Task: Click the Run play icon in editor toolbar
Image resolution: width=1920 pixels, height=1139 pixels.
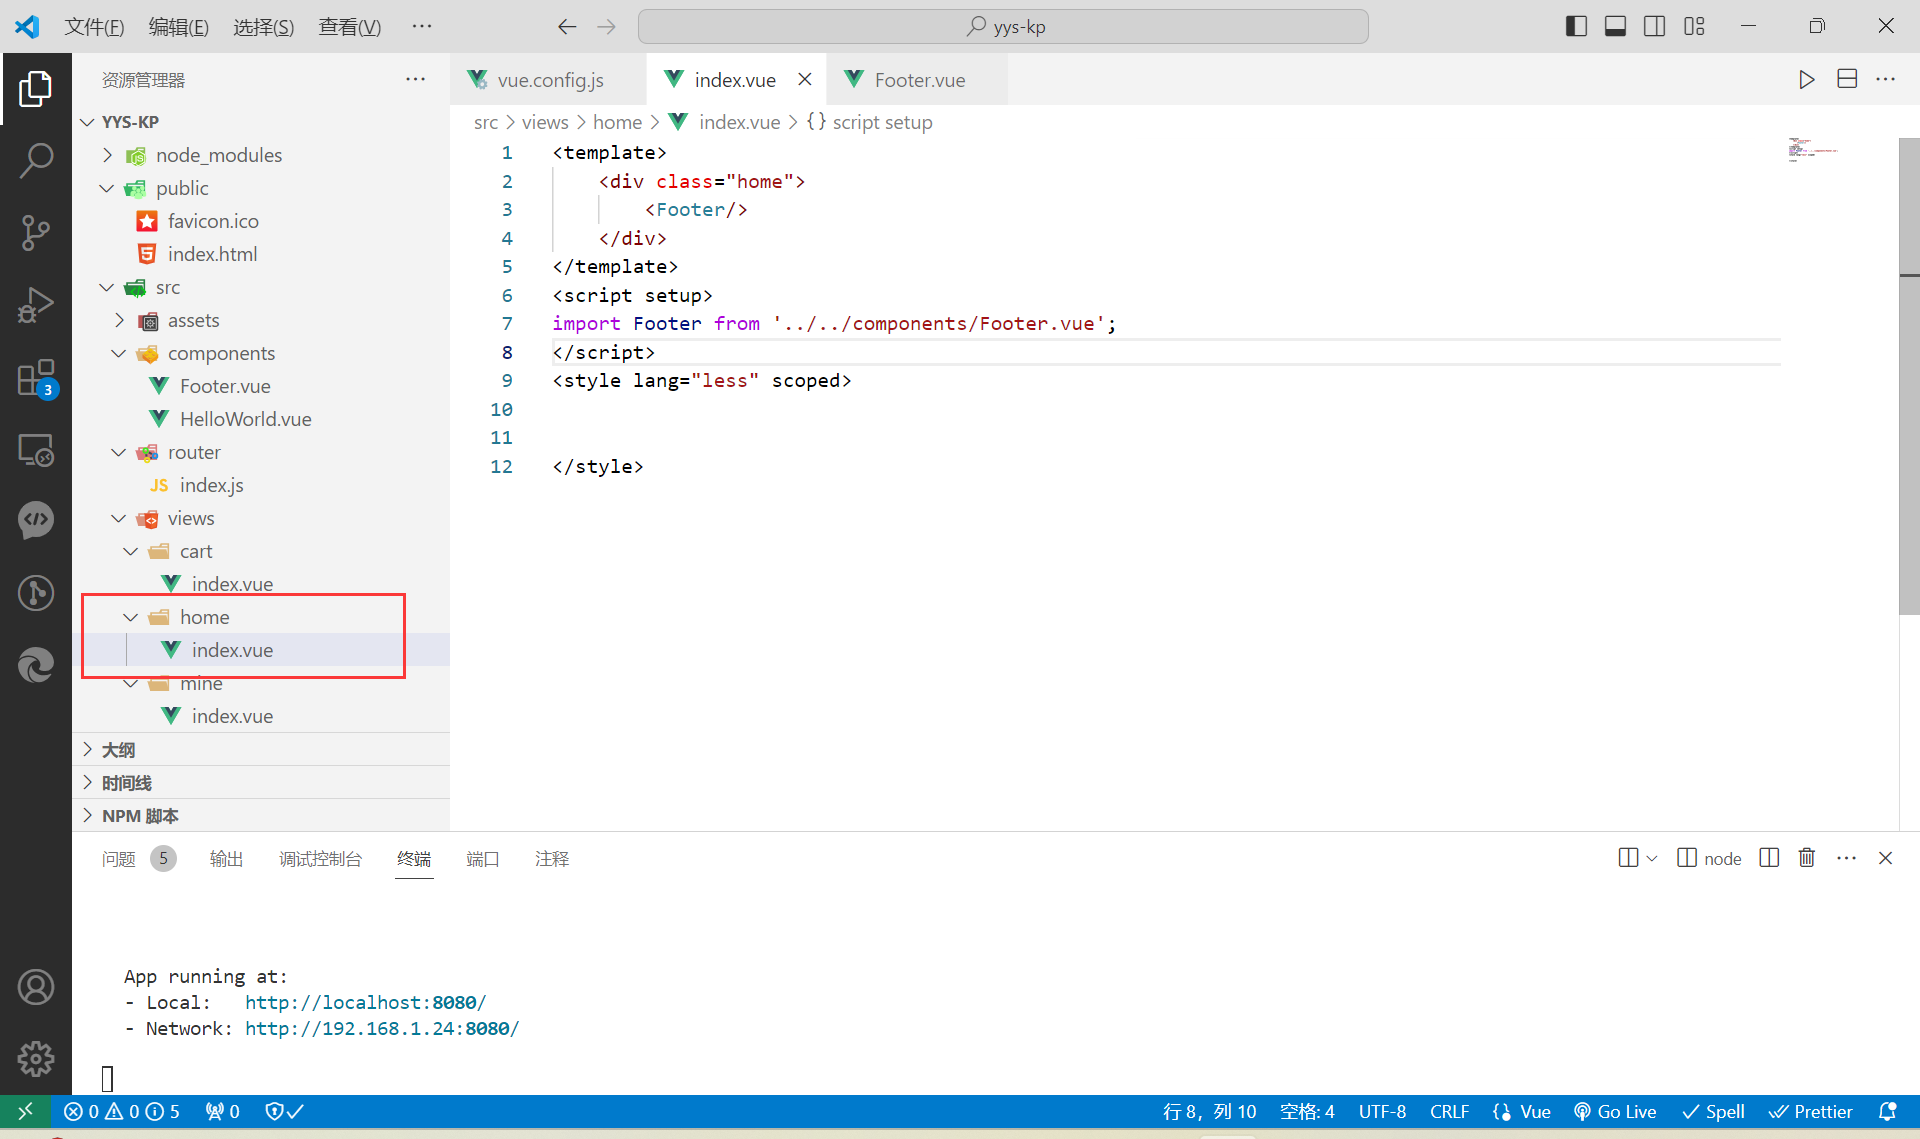Action: click(1806, 80)
